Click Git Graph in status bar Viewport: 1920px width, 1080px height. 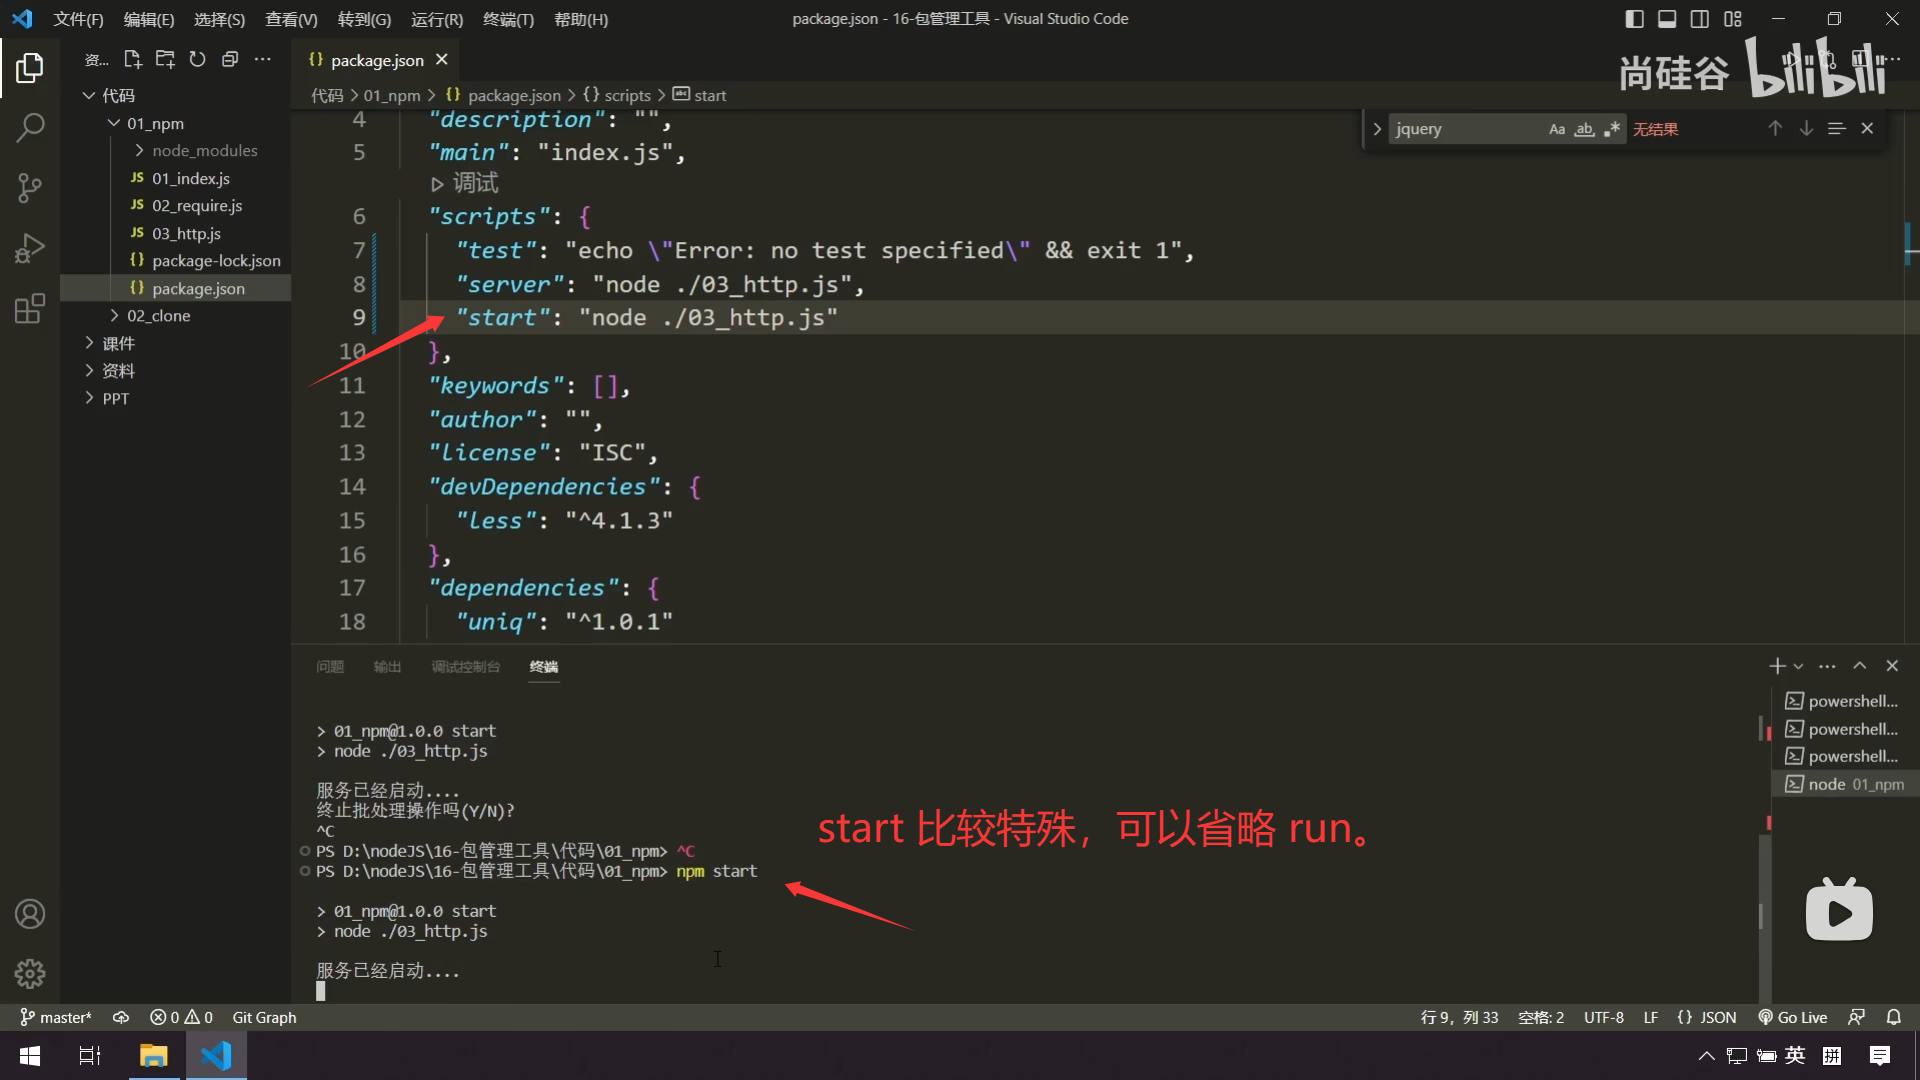264,1017
